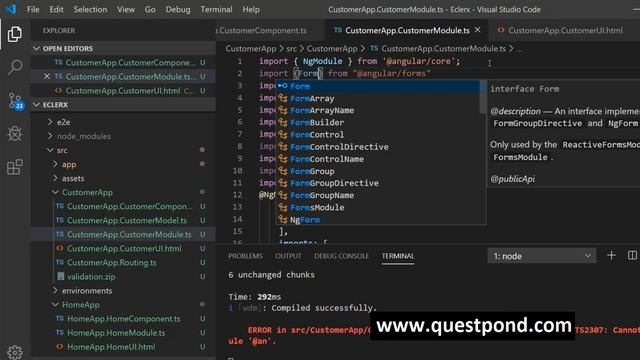Viewport: 640px width, 360px height.
Task: Open the Terminal menu
Action: click(x=216, y=9)
